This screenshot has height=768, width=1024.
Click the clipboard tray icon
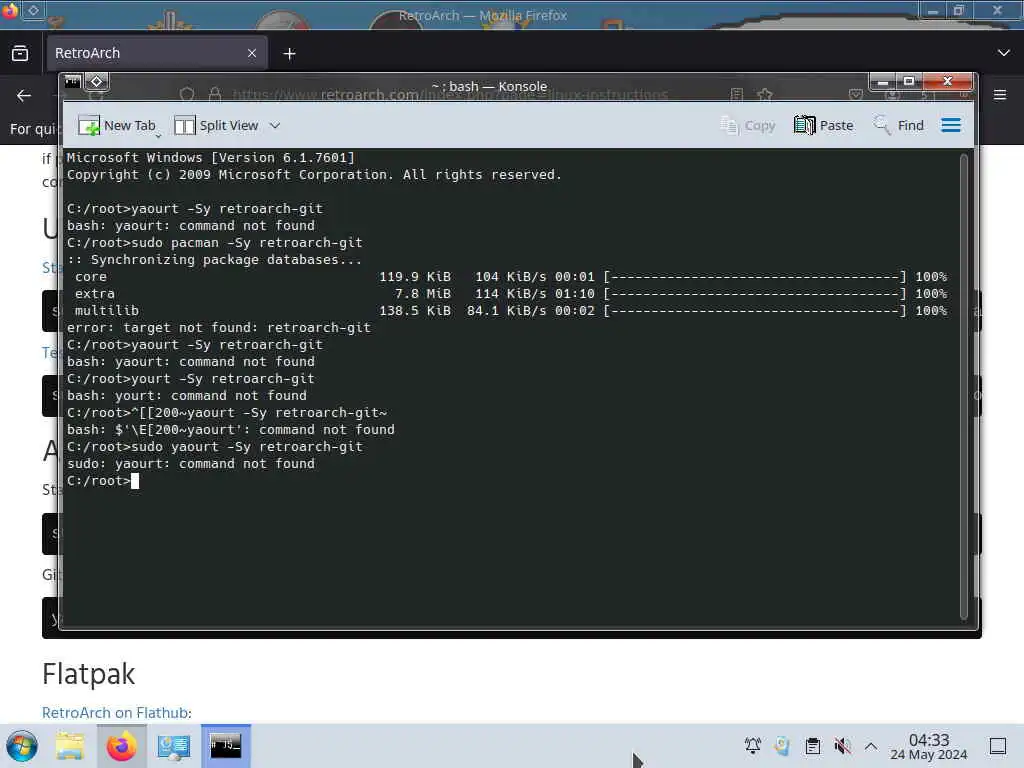(x=812, y=745)
